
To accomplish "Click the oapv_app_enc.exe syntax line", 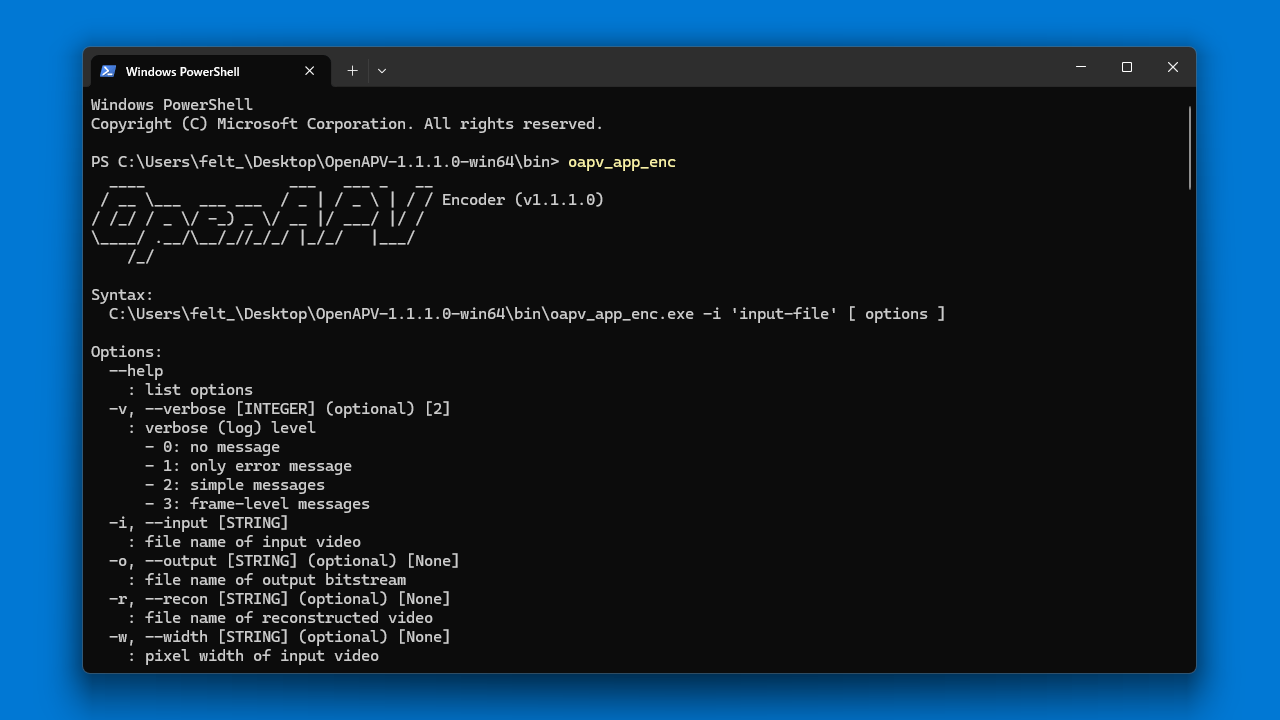I will coord(527,314).
